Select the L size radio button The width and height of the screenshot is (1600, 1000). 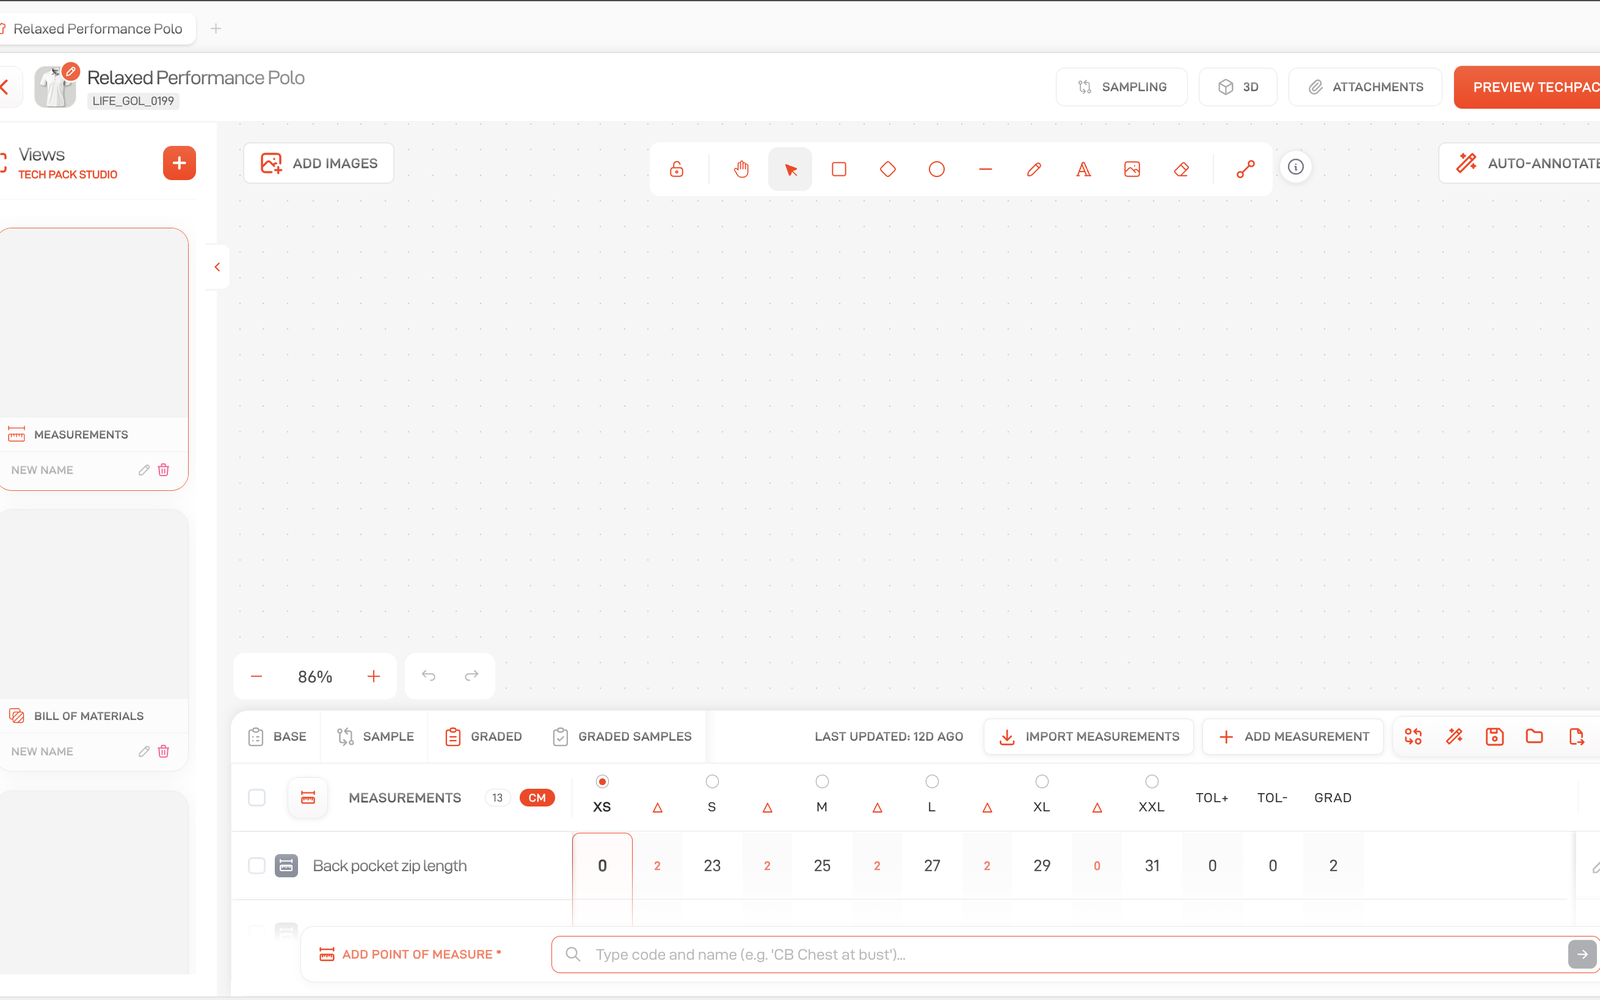(x=932, y=781)
